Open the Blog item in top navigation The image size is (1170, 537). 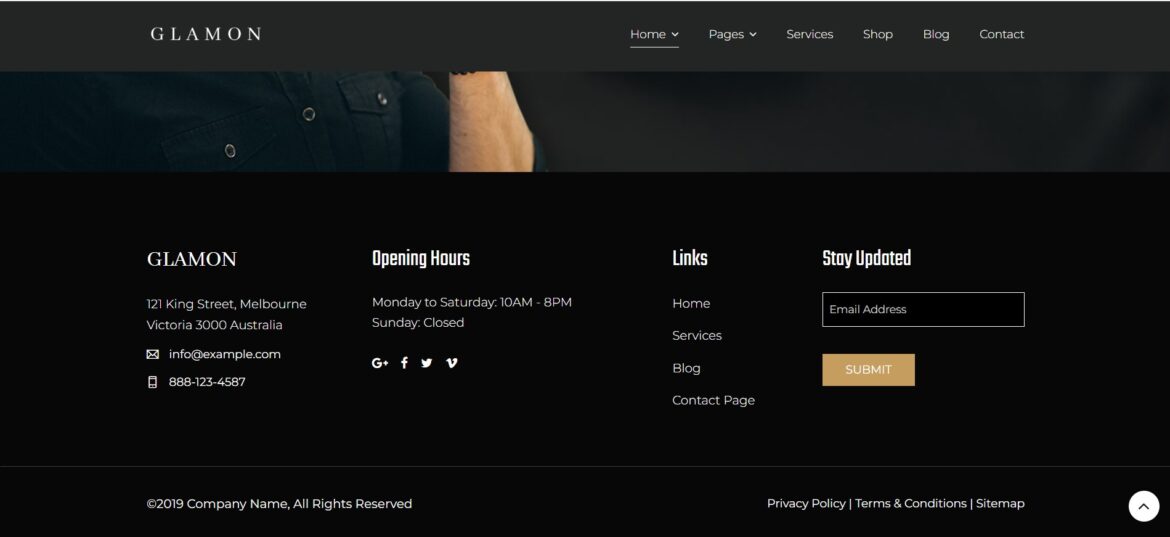coord(936,34)
